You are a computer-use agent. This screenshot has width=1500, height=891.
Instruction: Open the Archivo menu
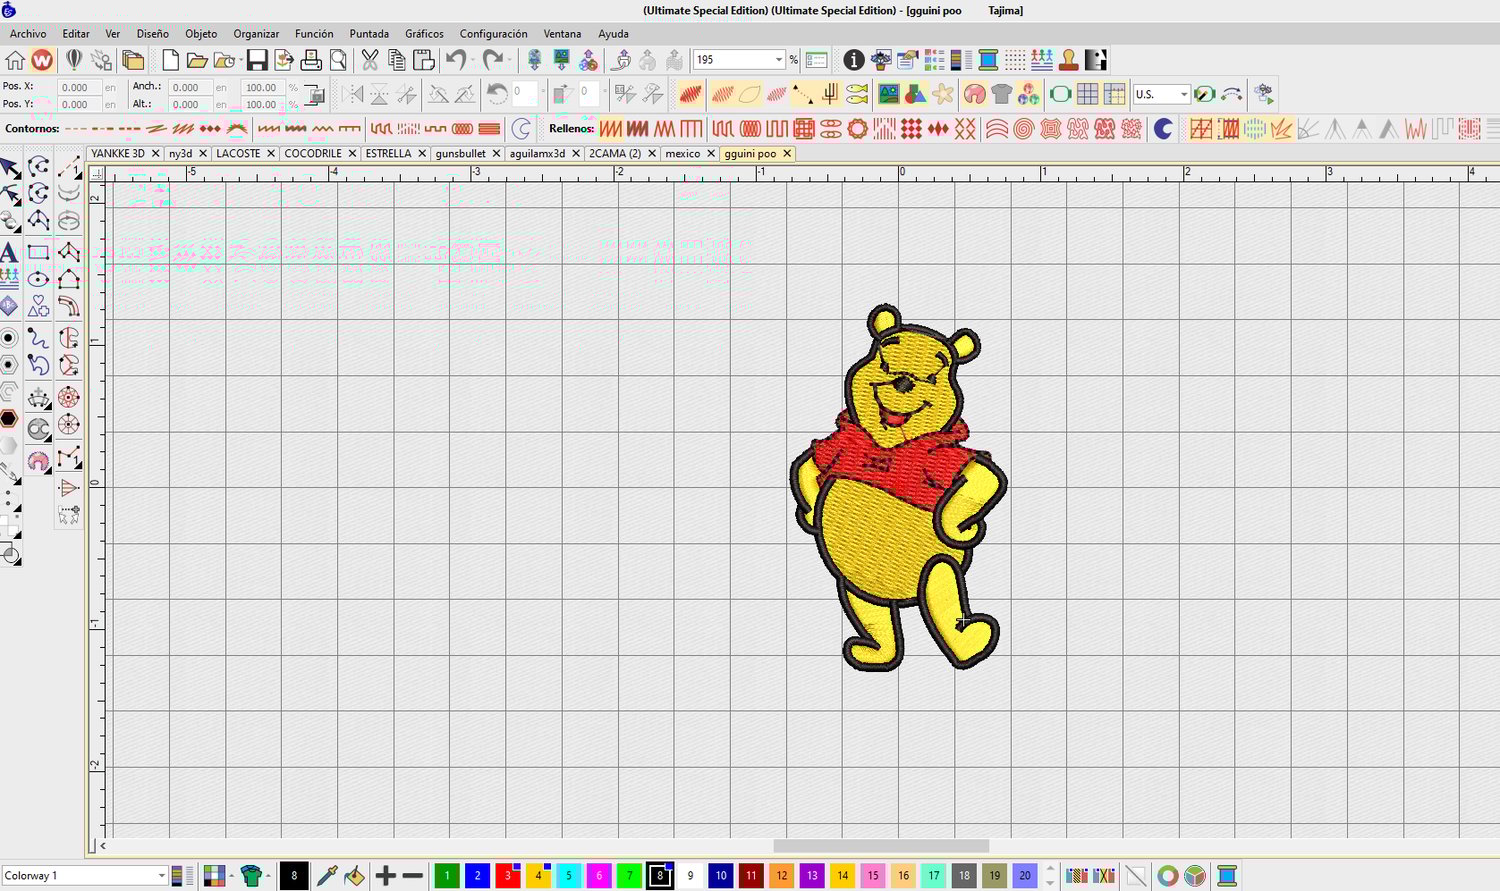point(28,34)
